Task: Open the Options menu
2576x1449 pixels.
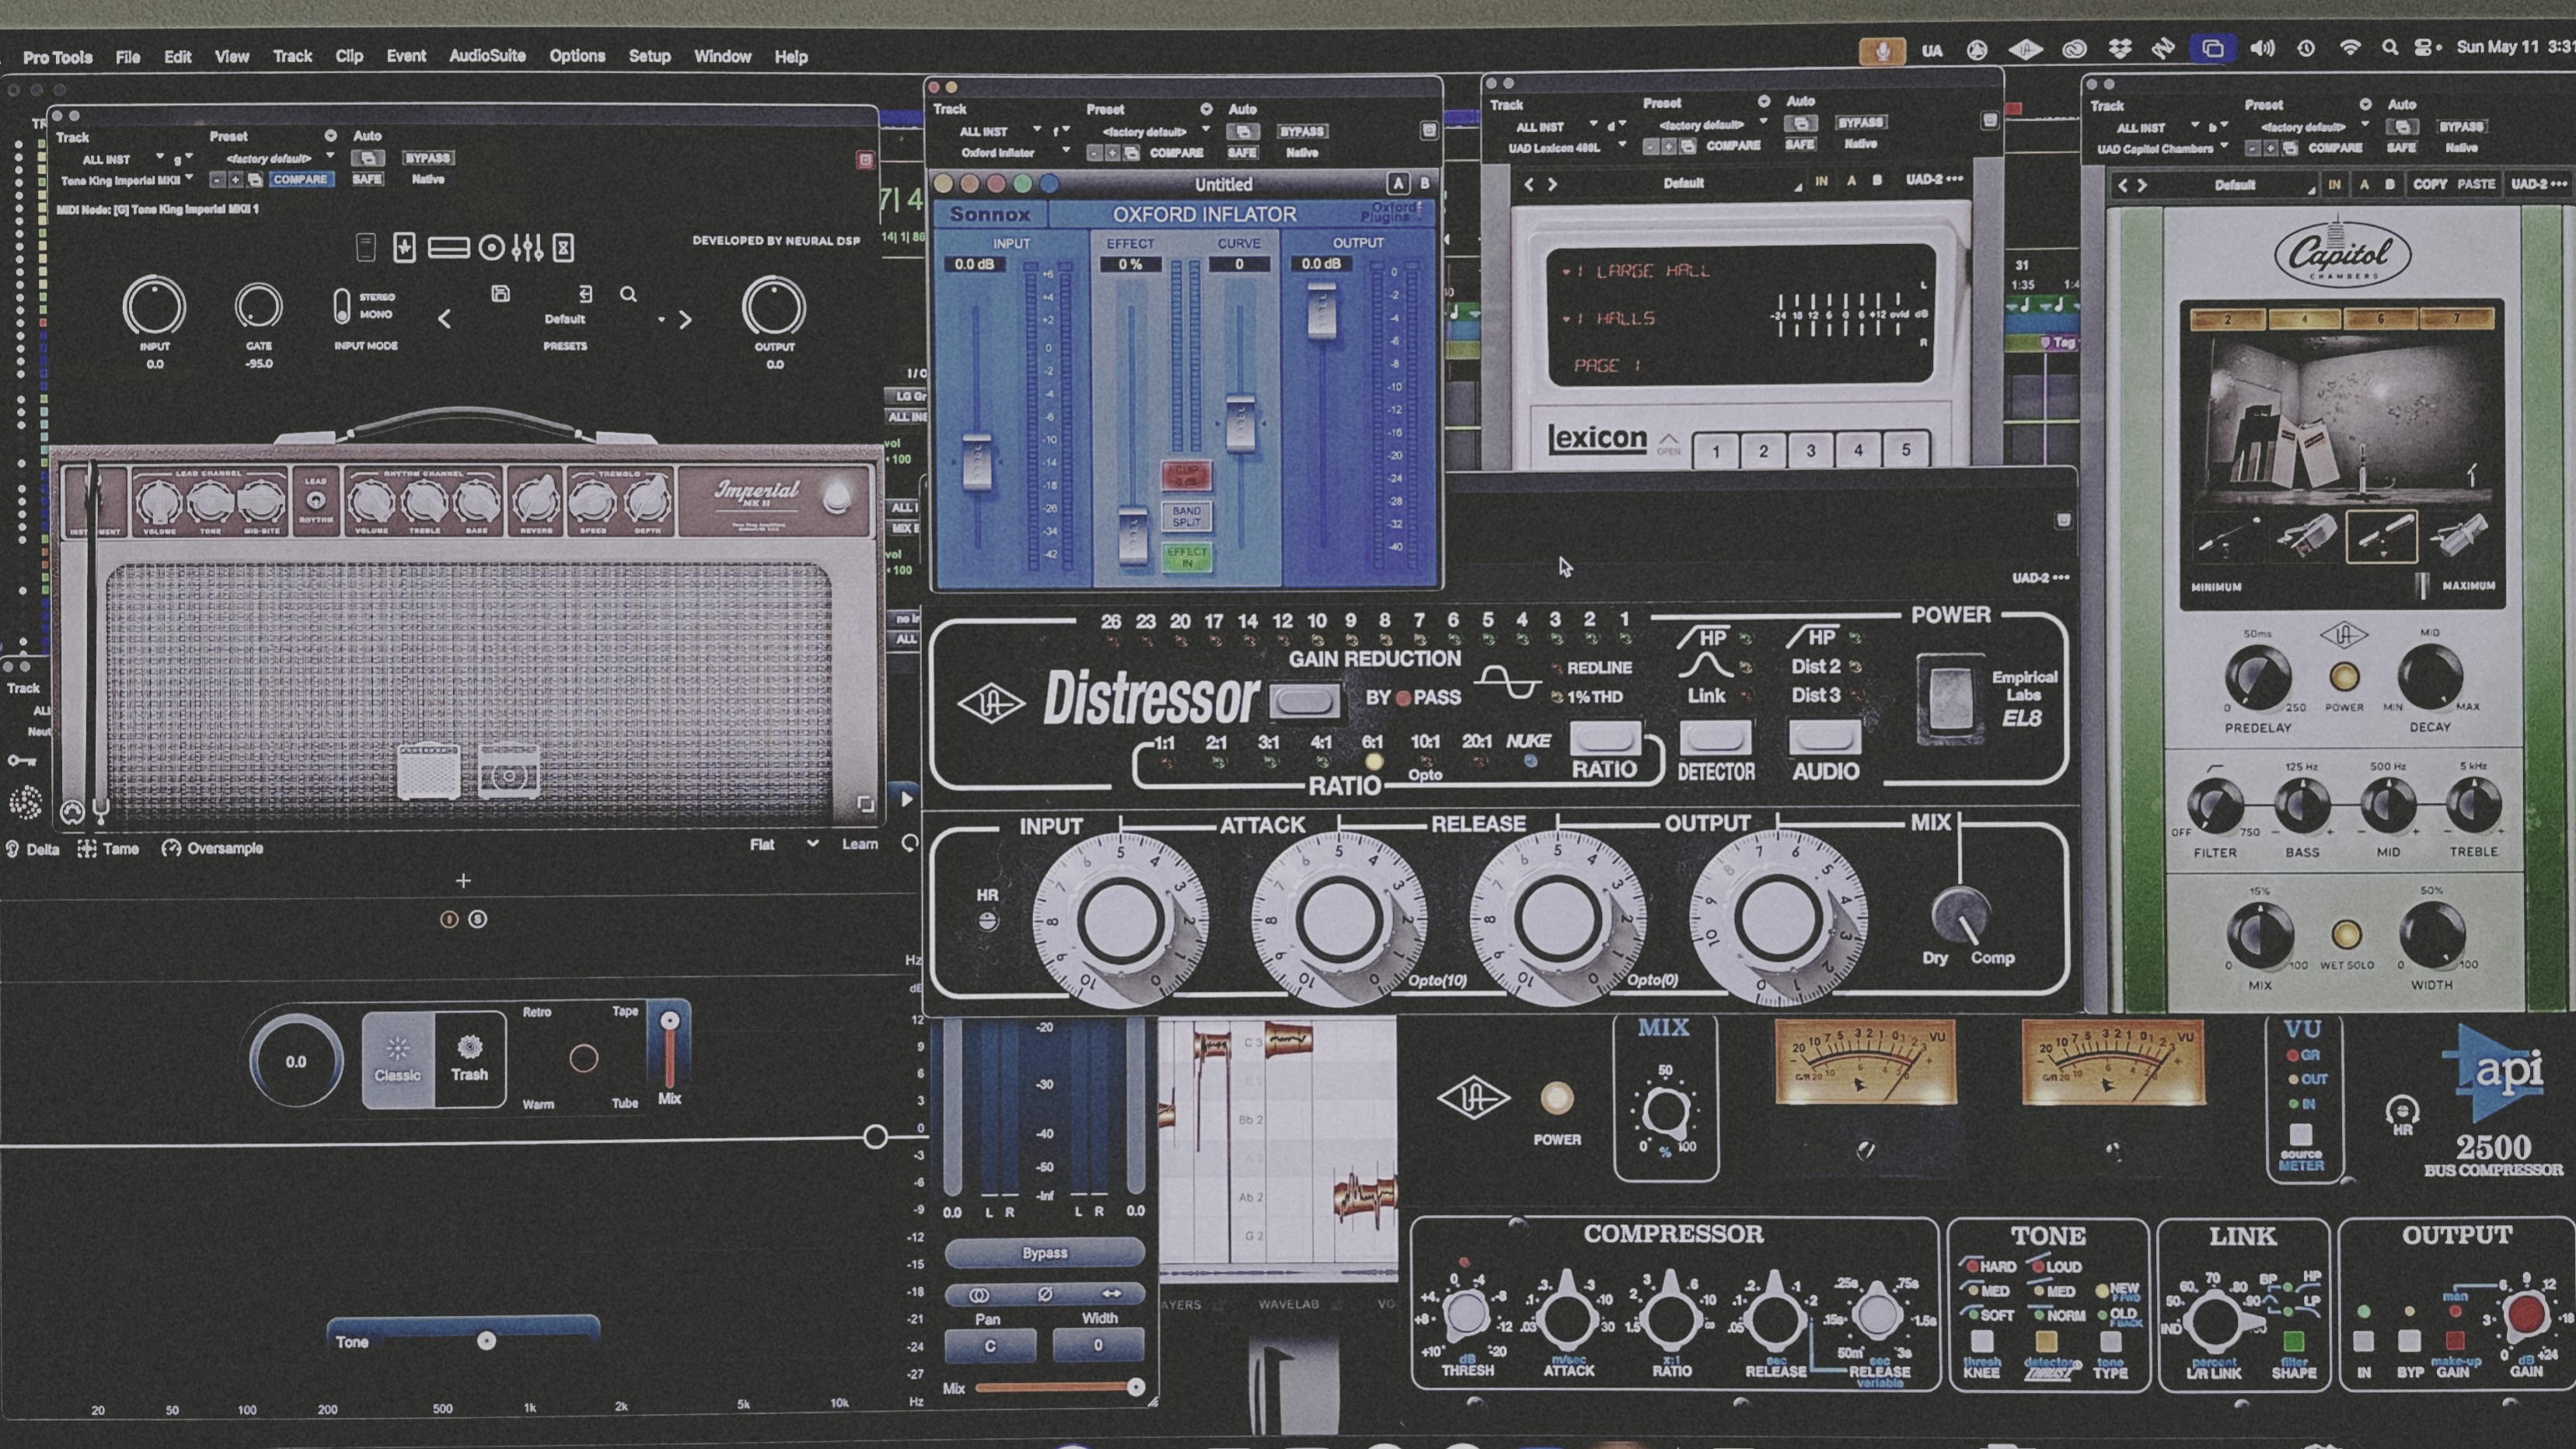Action: [x=577, y=56]
